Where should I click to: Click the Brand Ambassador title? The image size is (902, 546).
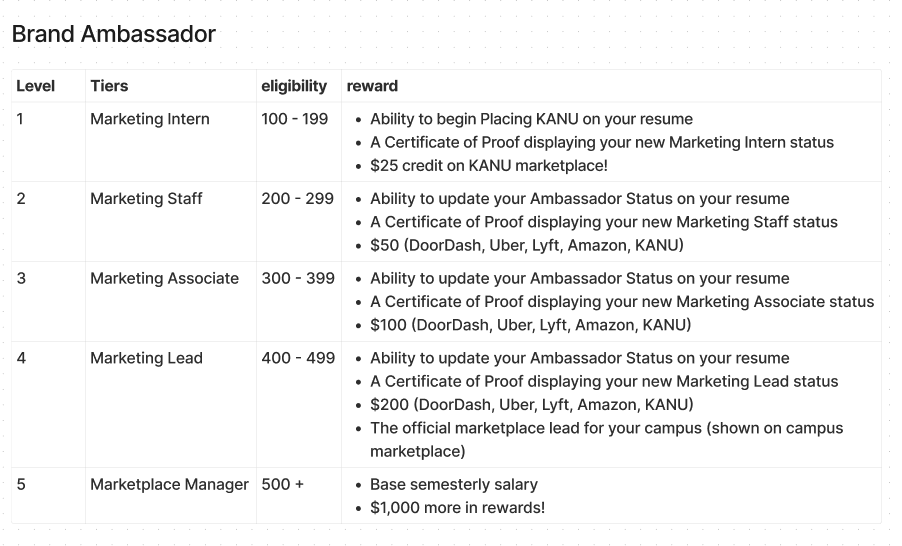(x=114, y=34)
